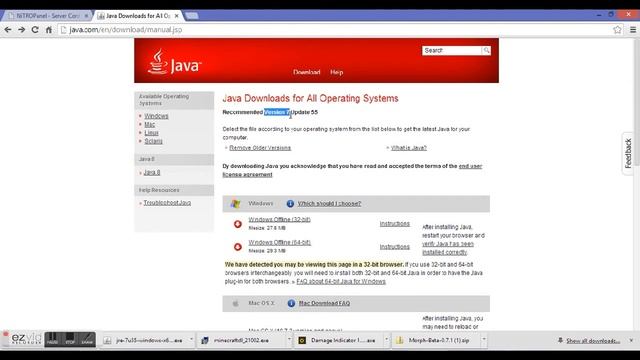This screenshot has height=360, width=640.
Task: Open the downloaded Morph-Beta-0.7.1 zip file
Action: pos(435,340)
